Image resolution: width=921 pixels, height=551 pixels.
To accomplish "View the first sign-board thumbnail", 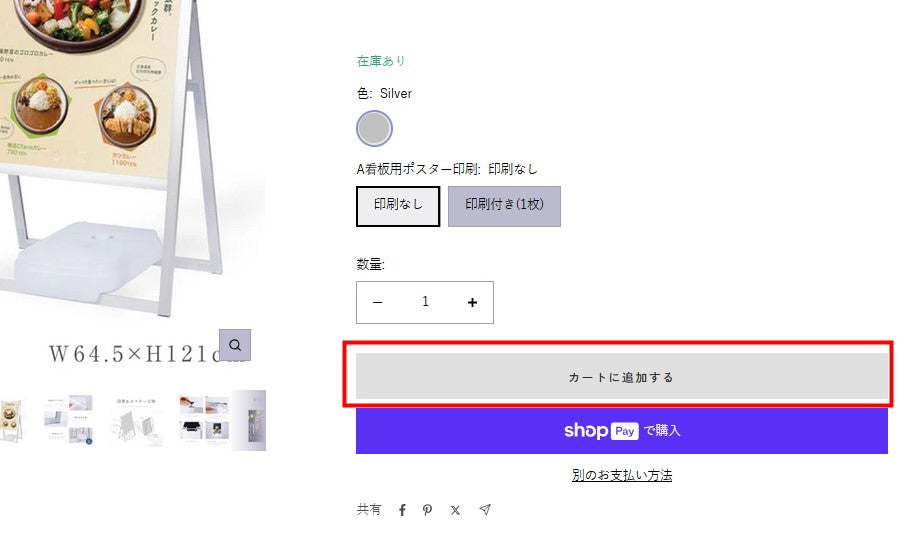I will (14, 420).
